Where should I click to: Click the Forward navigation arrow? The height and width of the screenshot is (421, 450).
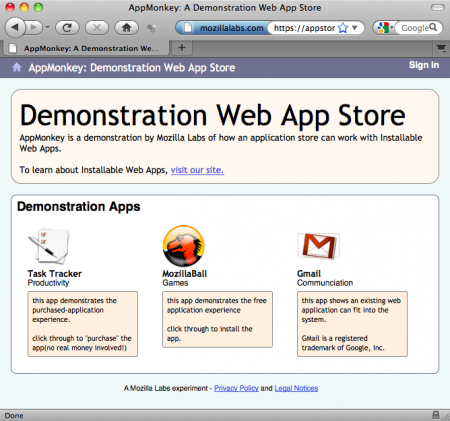pos(34,27)
